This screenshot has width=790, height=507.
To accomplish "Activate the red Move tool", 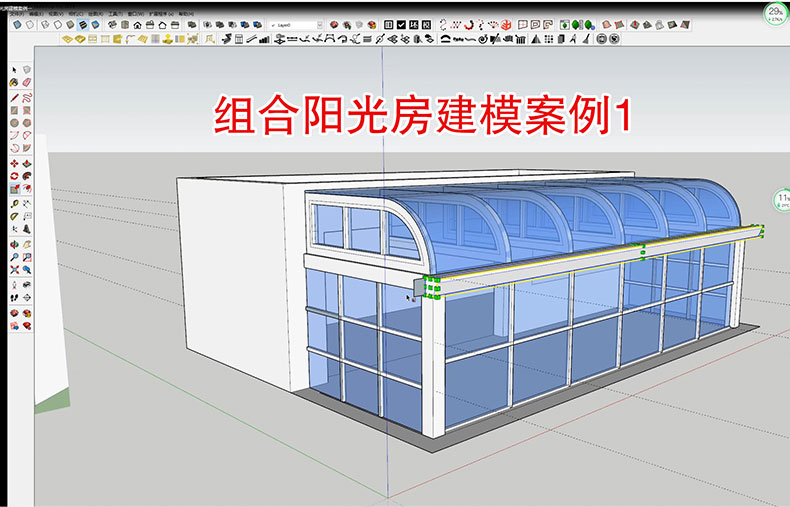I will click(x=13, y=163).
